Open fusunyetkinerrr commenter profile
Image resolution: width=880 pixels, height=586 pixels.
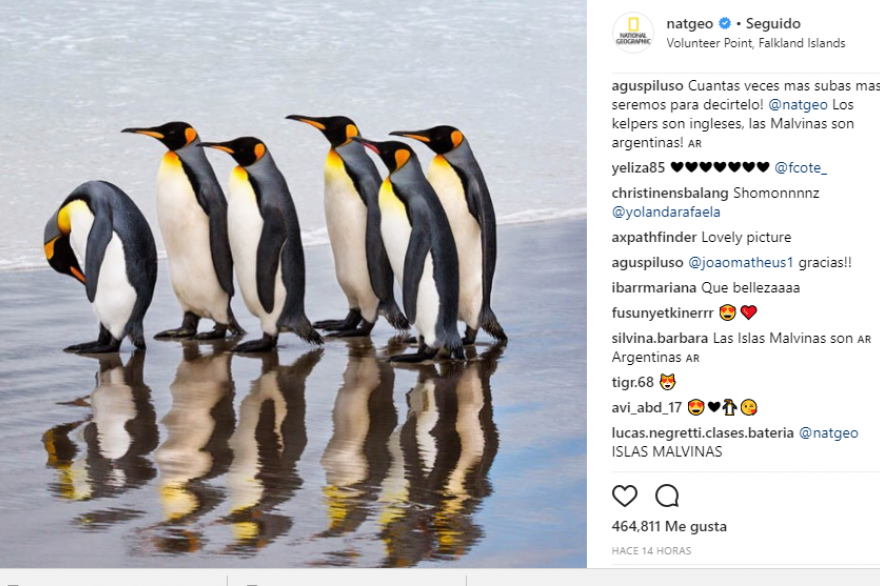pos(662,313)
